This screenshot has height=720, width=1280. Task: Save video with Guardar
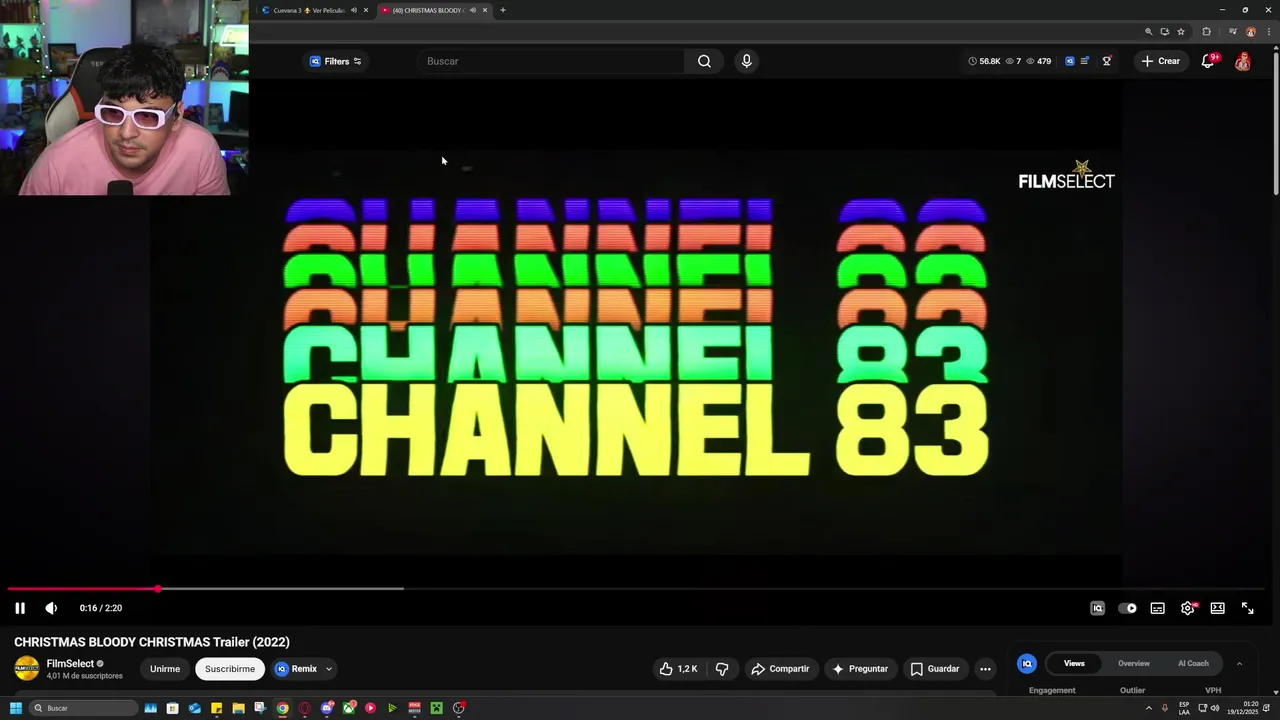(x=934, y=669)
